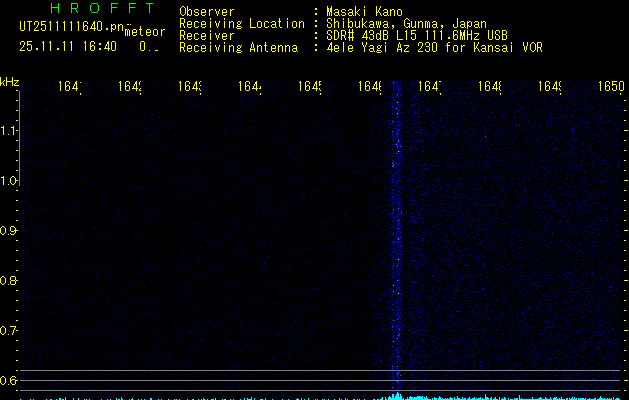This screenshot has width=629, height=400.
Task: Click the 1.1 frequency axis label
Action: [7, 130]
